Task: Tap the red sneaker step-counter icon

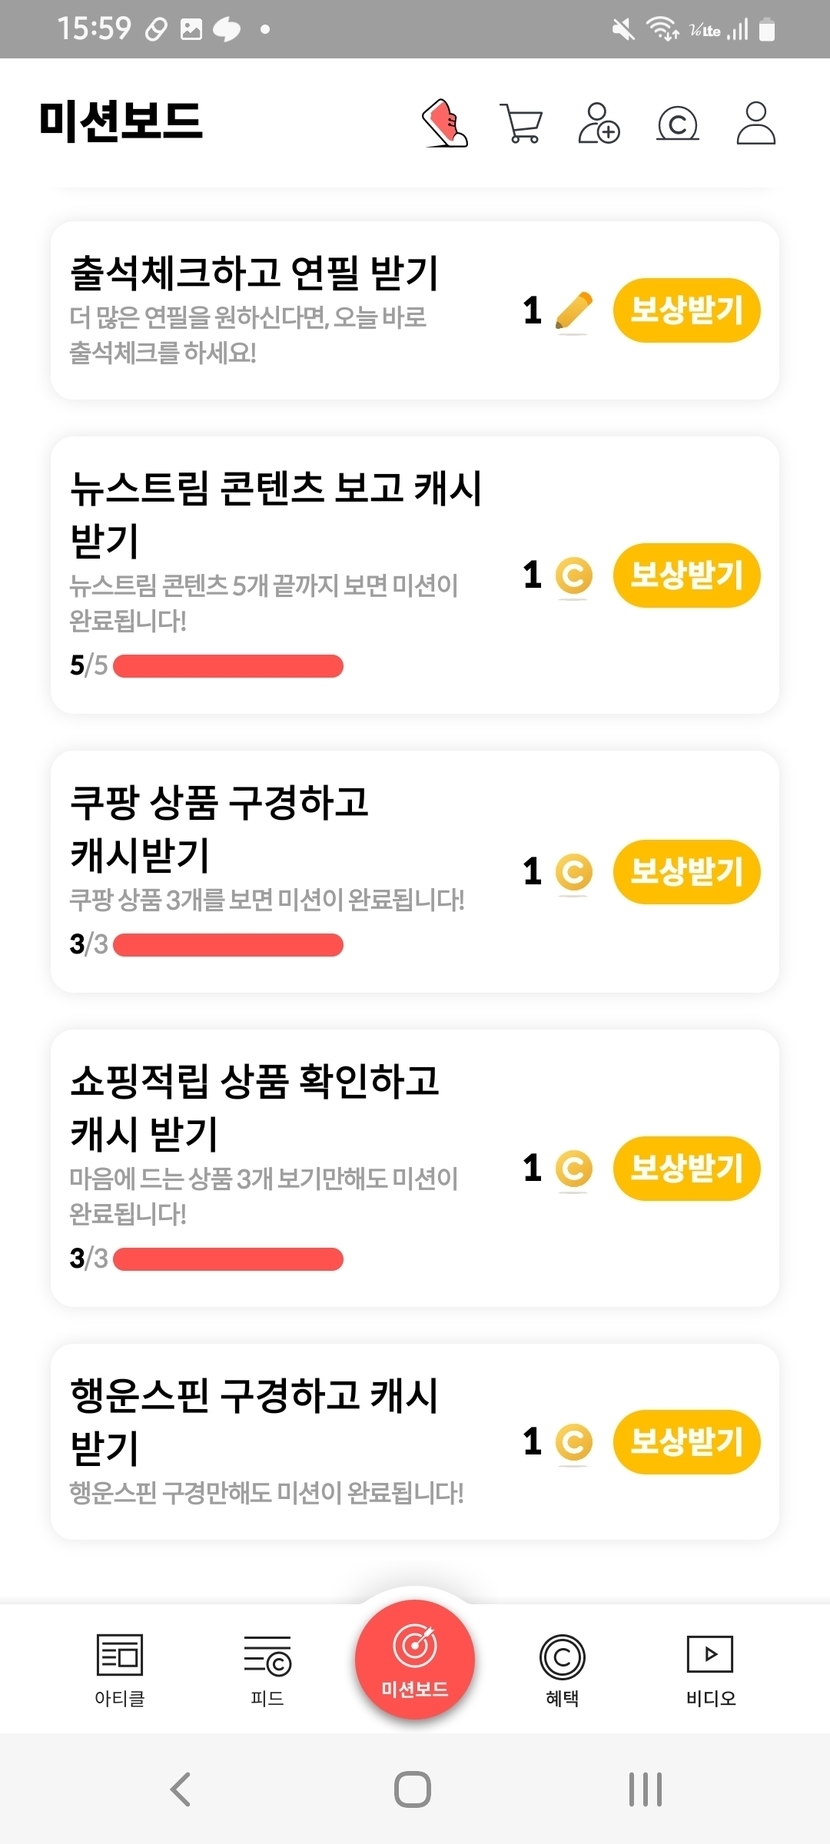Action: click(x=445, y=124)
